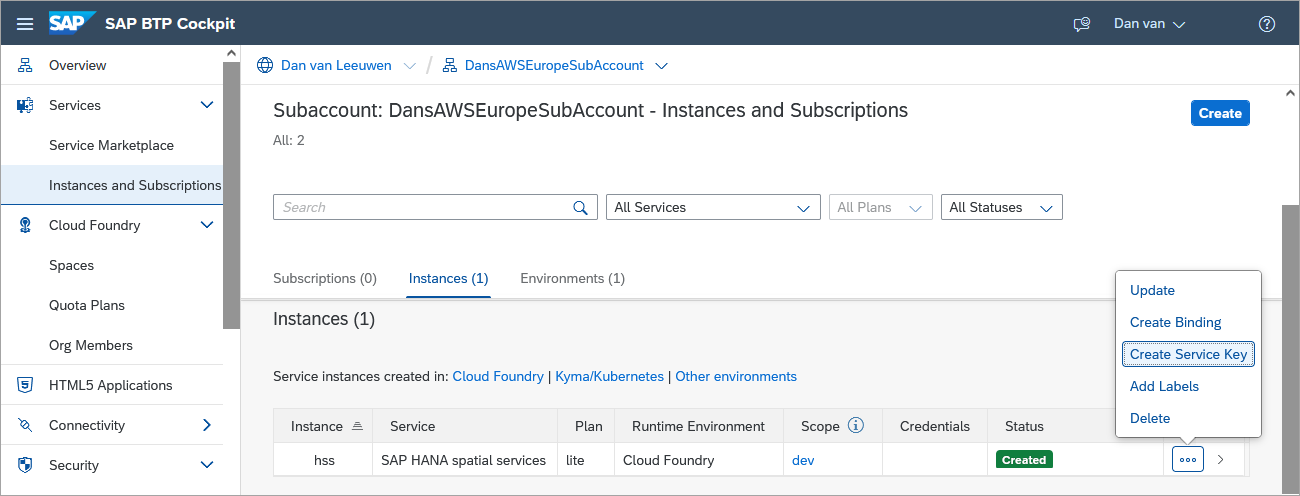Open the Kyma/Kubernetes link

pyautogui.click(x=609, y=376)
